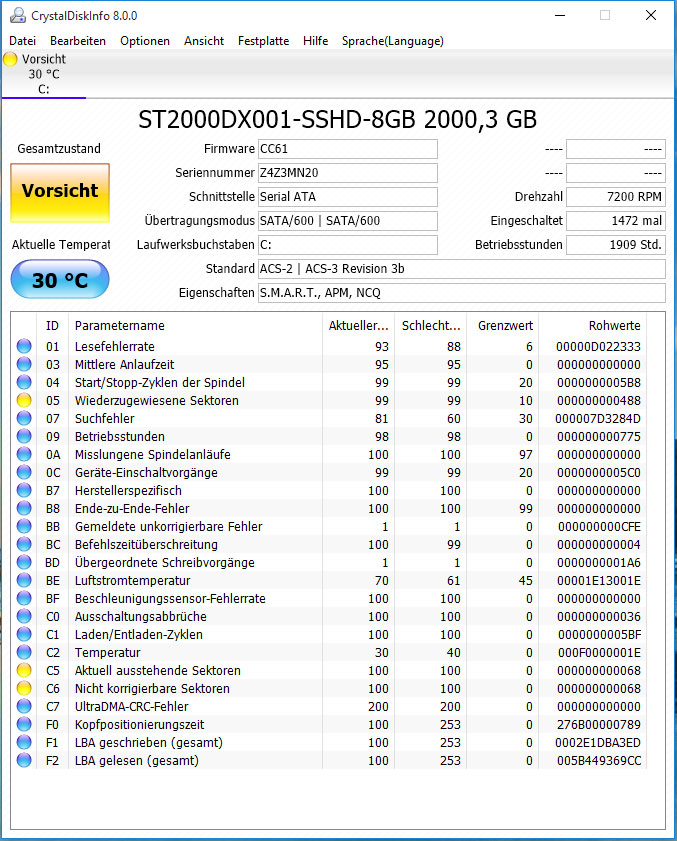Click drive title ST2000DX001-SSHD-8GB 2000,3 GB
The width and height of the screenshot is (677, 841).
pos(338,120)
